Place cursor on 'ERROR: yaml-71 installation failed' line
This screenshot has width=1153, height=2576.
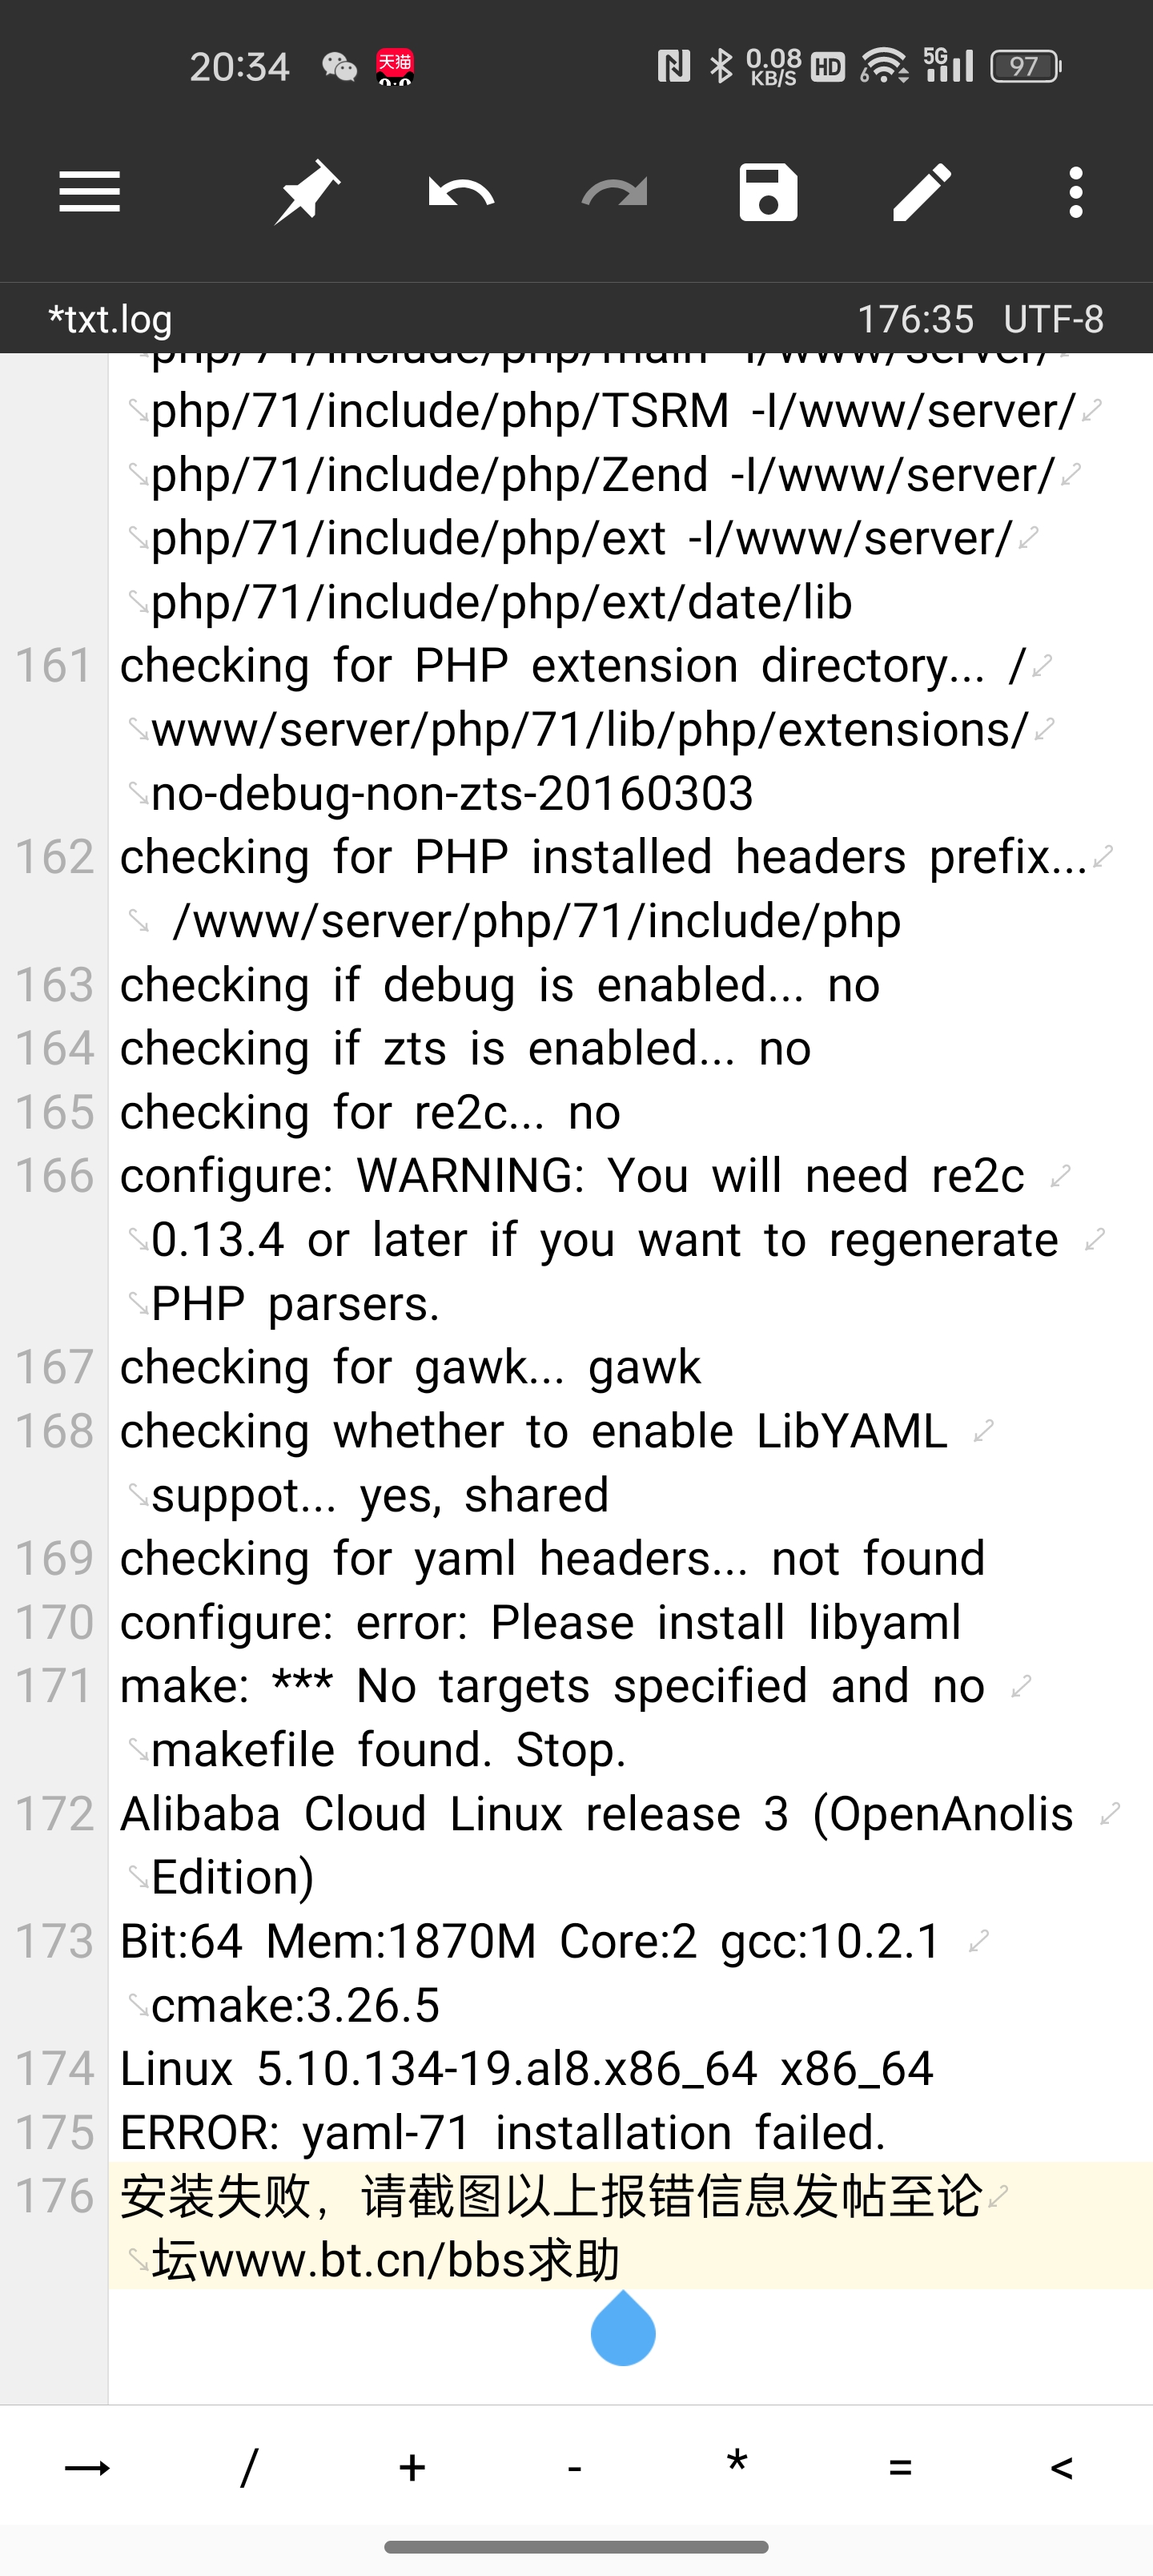pos(503,2132)
